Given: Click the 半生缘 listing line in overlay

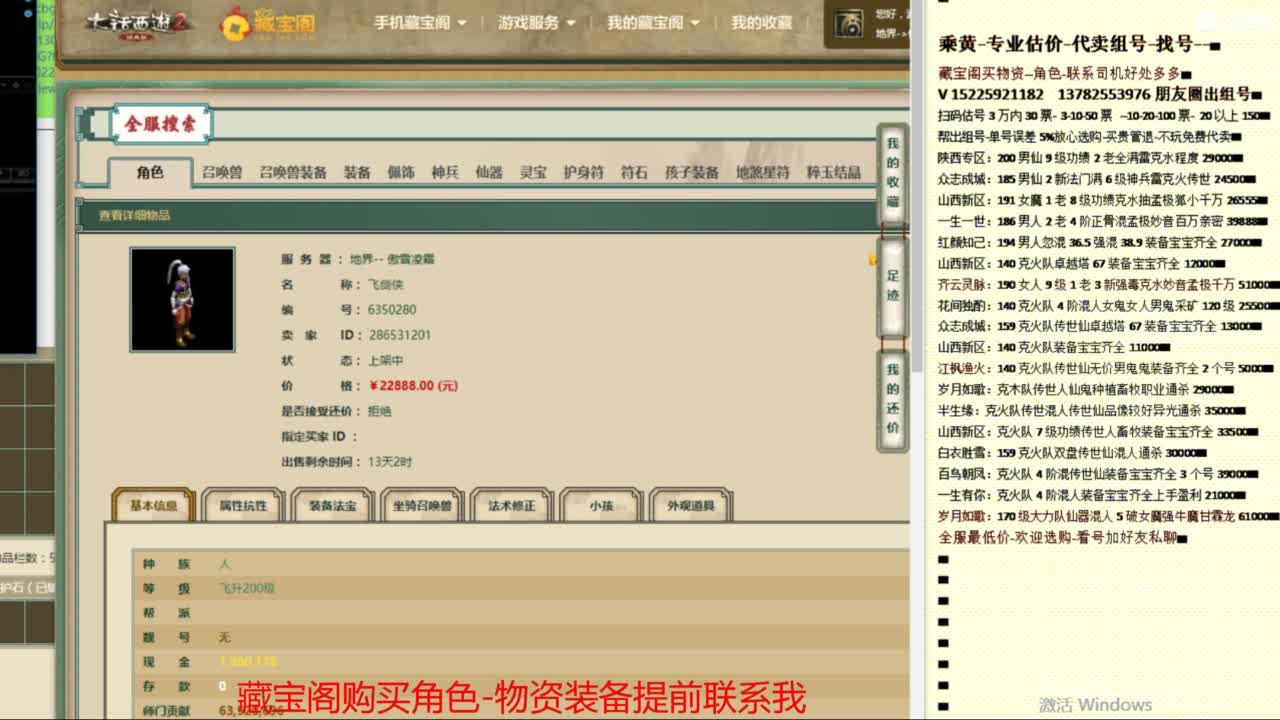Looking at the screenshot, I should tap(1091, 410).
